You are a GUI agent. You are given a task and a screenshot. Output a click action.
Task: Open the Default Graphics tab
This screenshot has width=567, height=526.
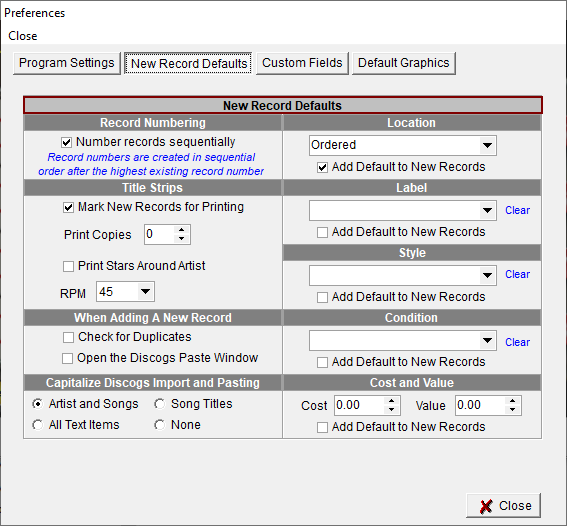pos(404,63)
